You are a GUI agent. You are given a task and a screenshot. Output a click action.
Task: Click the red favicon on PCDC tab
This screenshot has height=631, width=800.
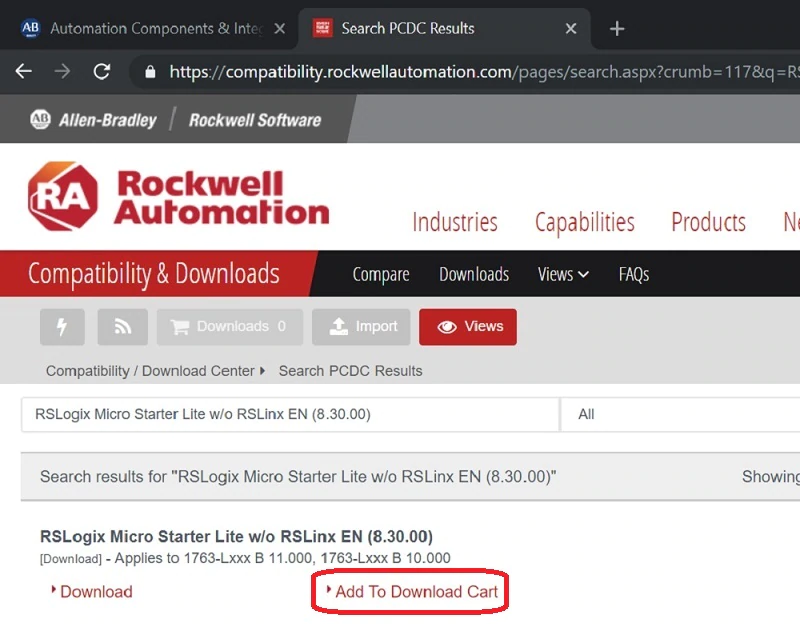322,28
